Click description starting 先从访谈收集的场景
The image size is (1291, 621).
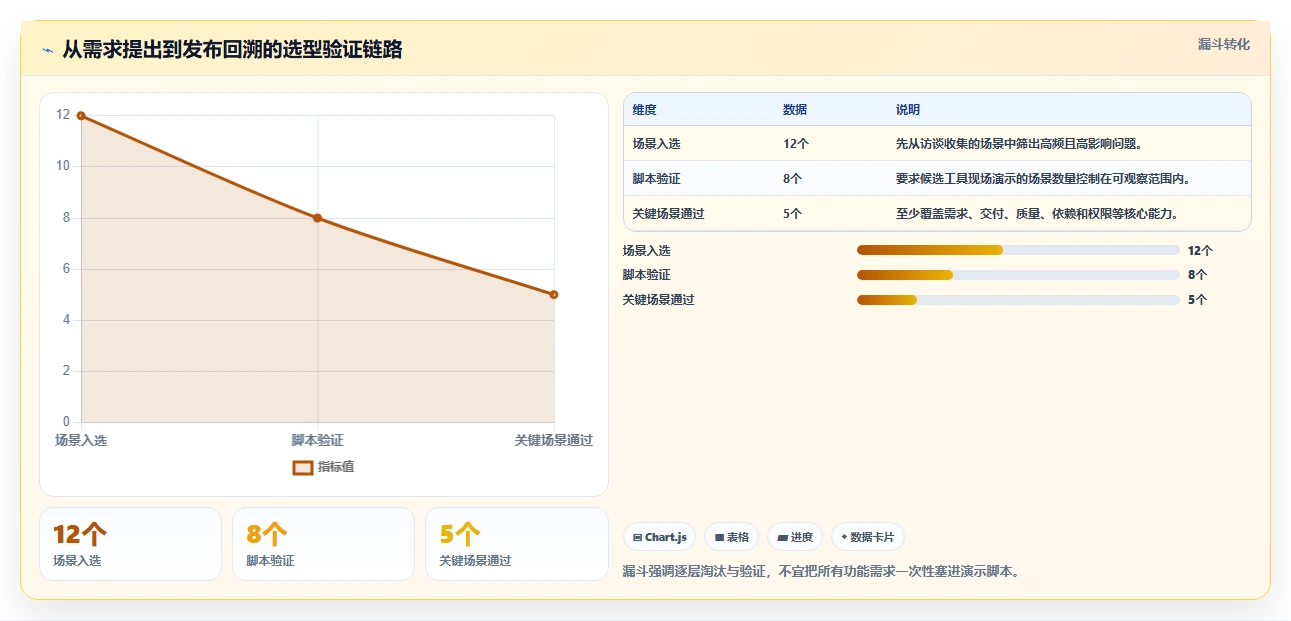[1019, 144]
